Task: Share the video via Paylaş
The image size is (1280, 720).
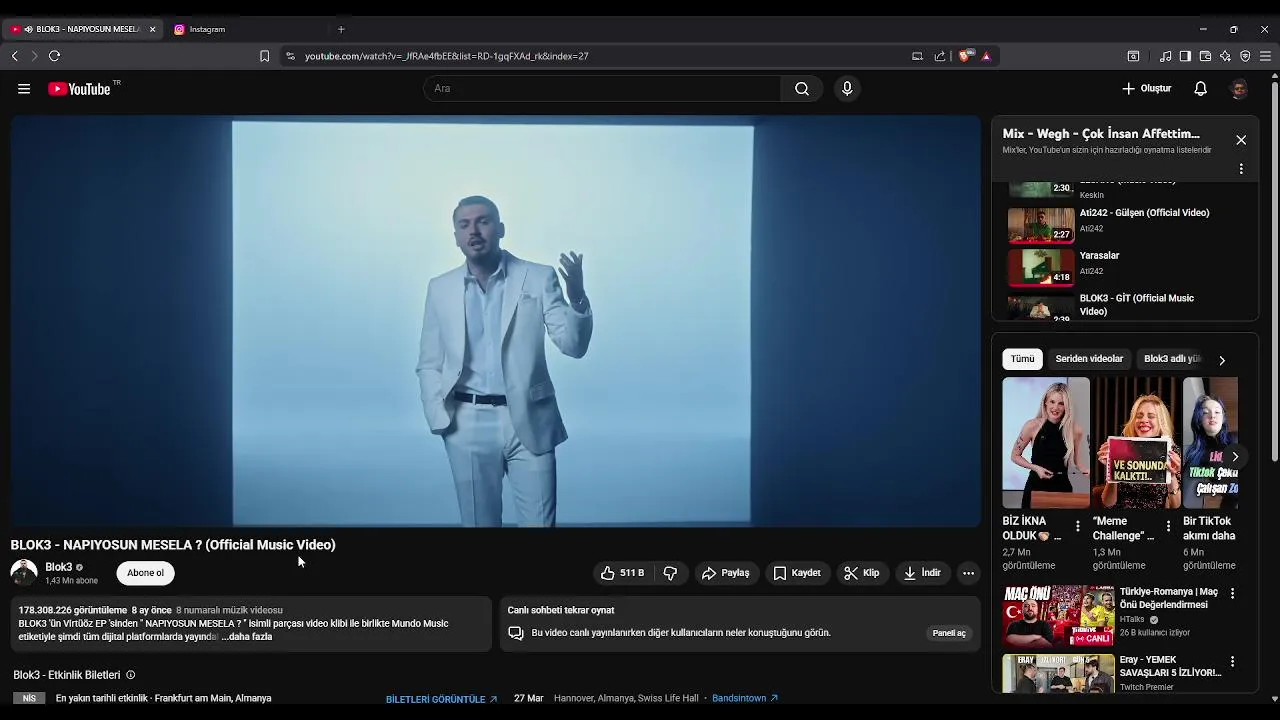Action: pyautogui.click(x=726, y=573)
